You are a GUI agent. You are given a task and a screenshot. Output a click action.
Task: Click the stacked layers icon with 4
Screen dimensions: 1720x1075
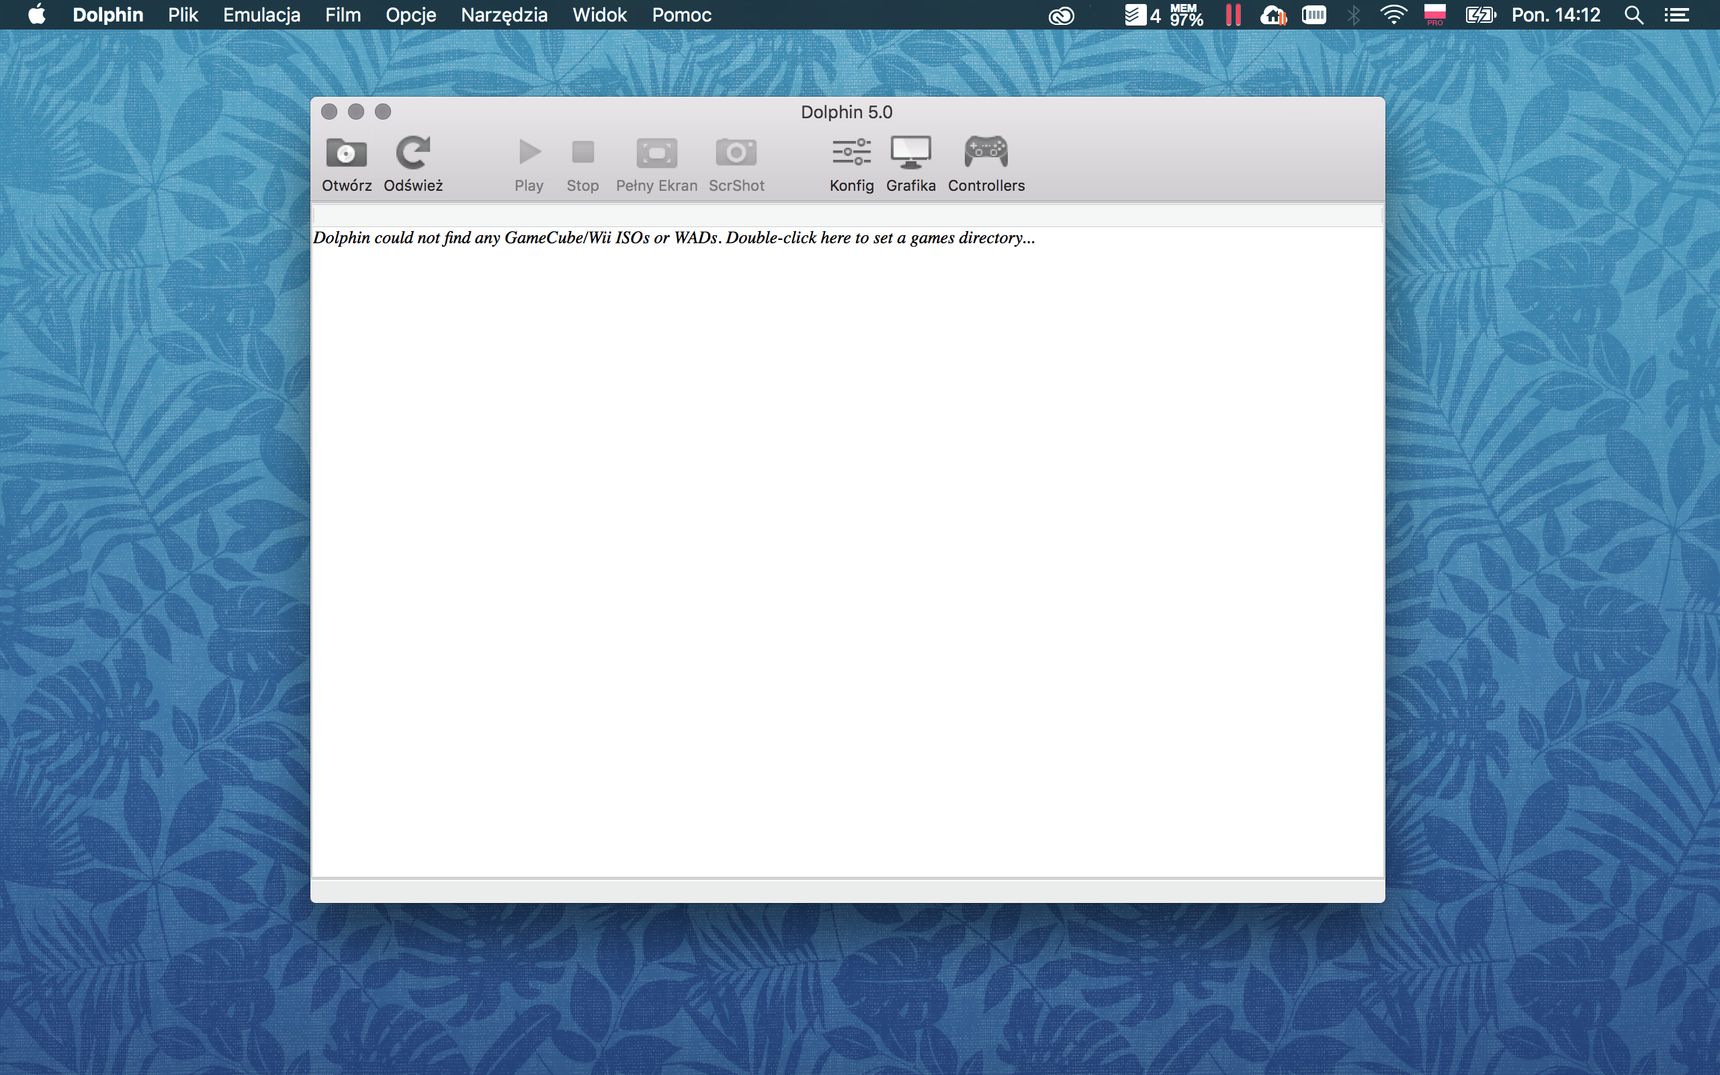(1142, 15)
